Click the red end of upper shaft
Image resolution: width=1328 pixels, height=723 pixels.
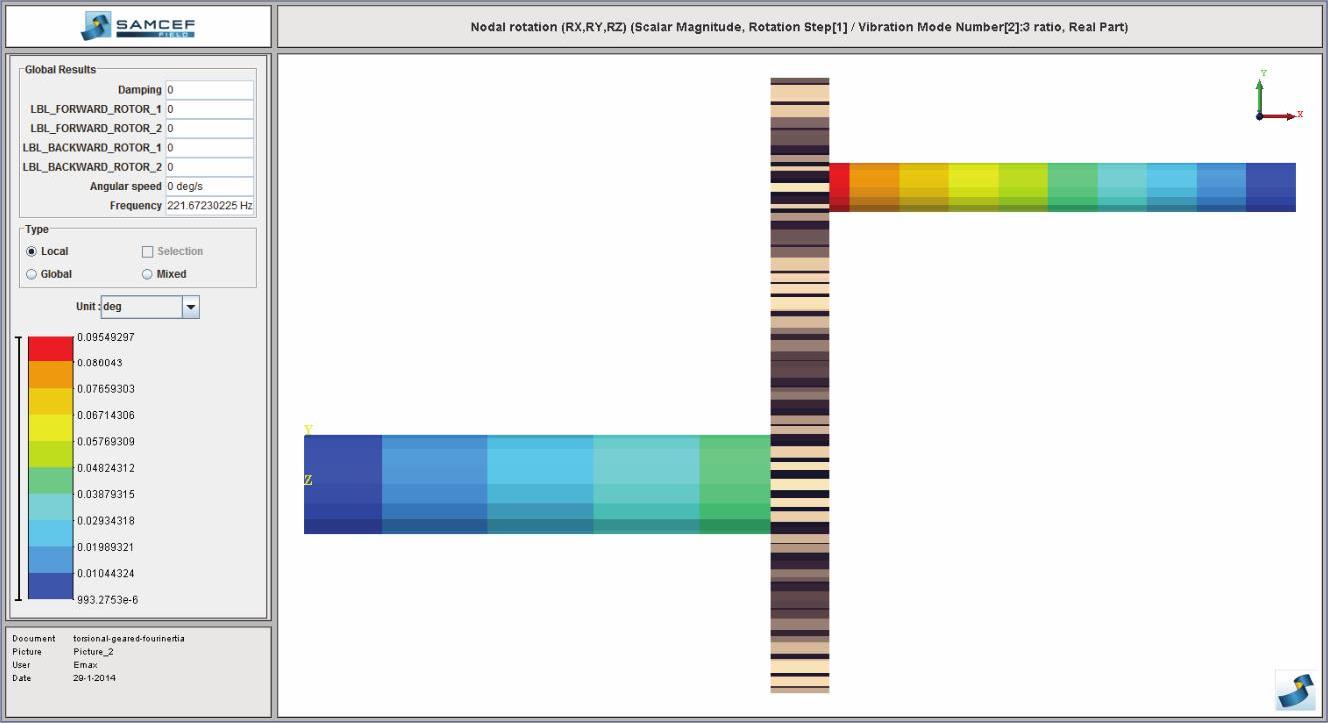pyautogui.click(x=839, y=187)
